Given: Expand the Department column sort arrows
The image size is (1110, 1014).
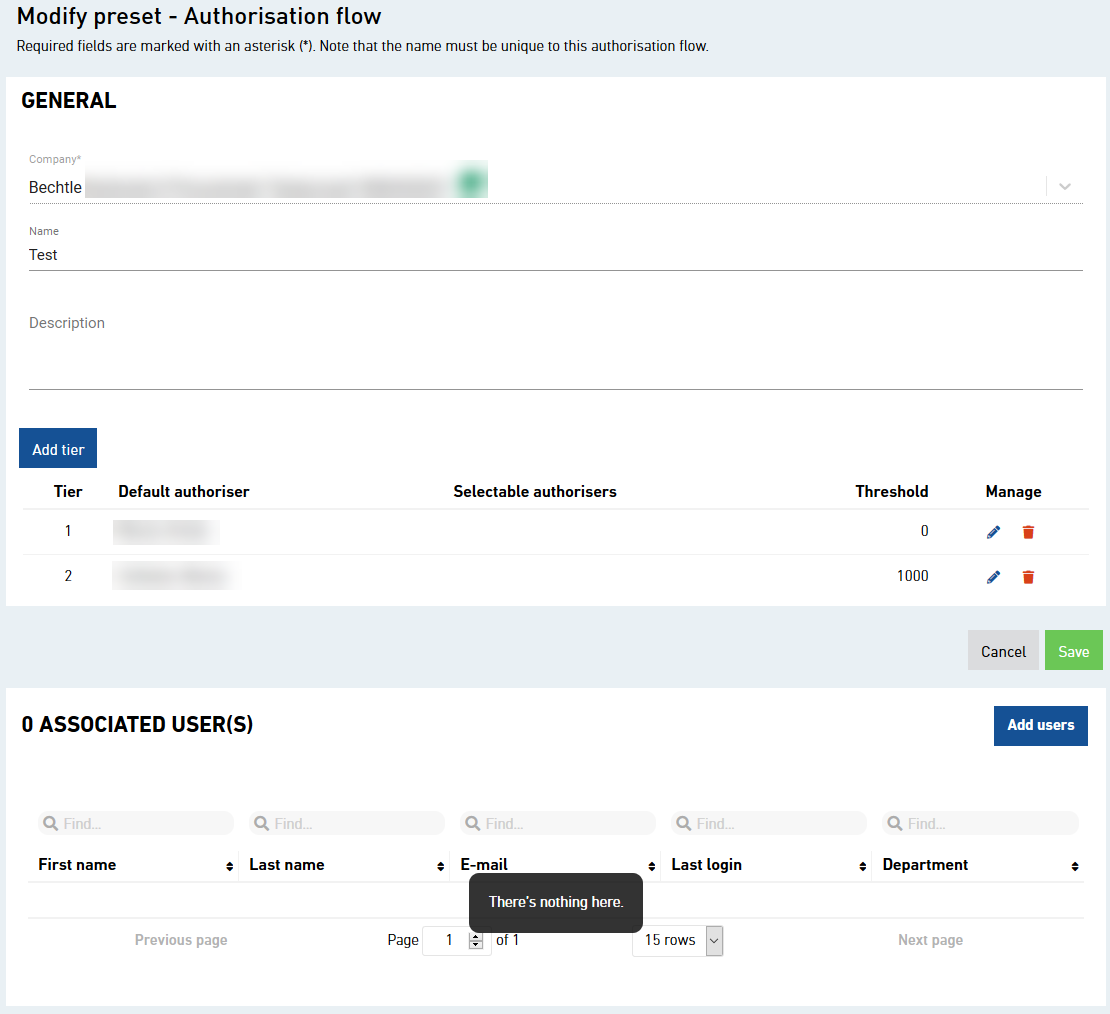Looking at the screenshot, I should click(1075, 865).
